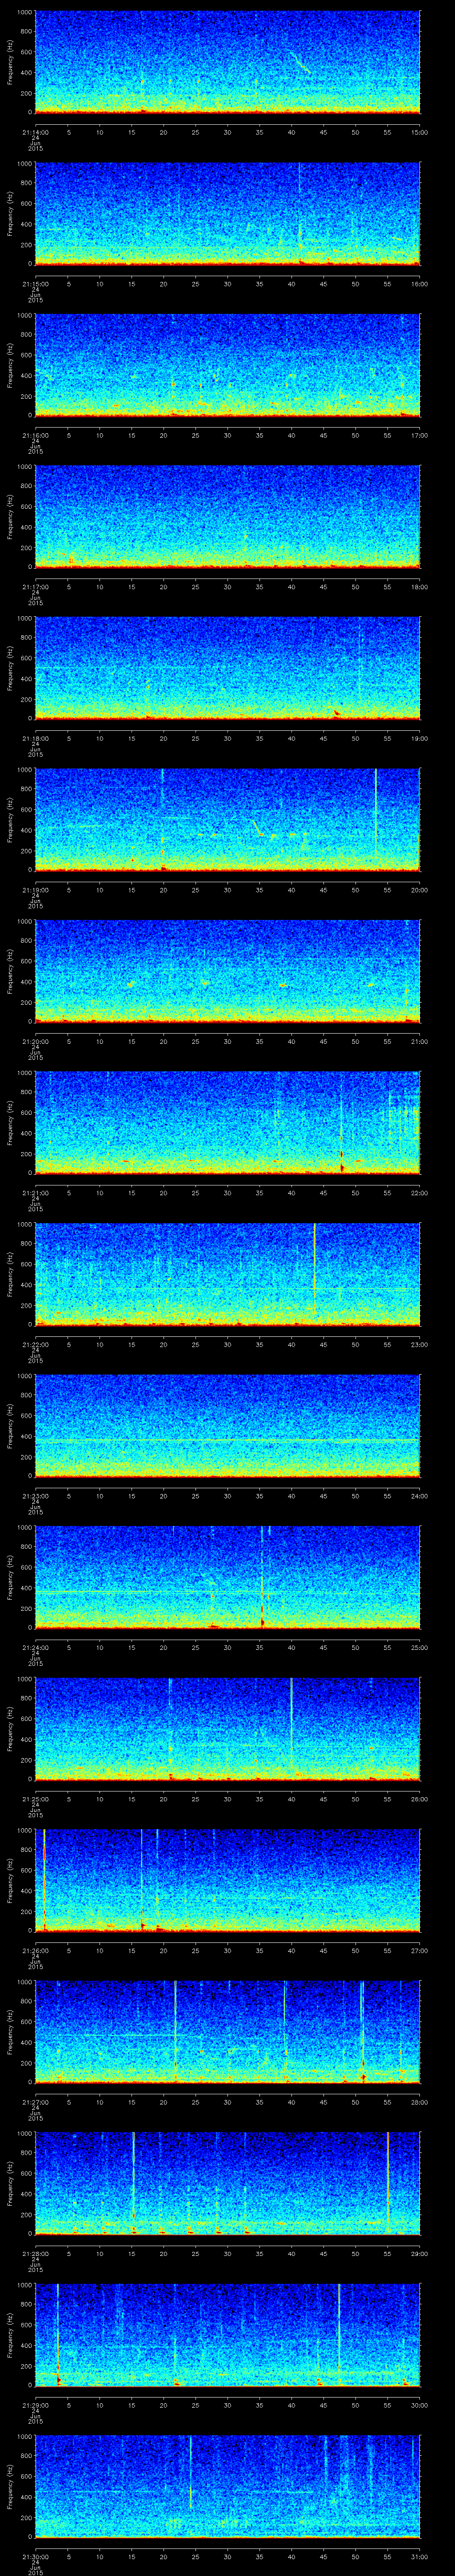
Task: Click the 21:16:00 start time label
Action: (x=35, y=435)
